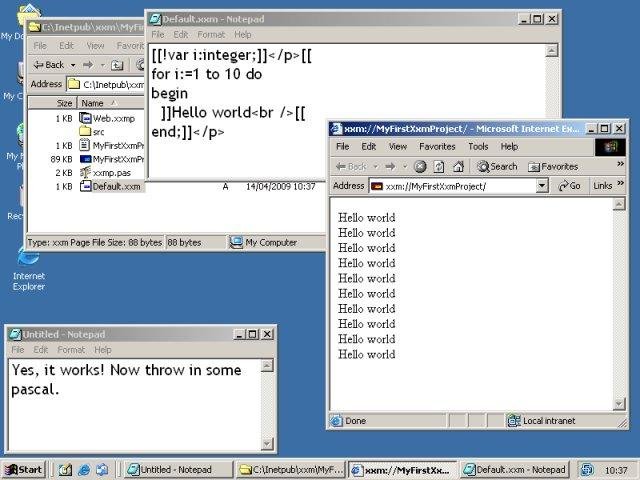Click My Computer icon in Explorer status bar
Viewport: 640px width, 480px height.
coord(236,242)
